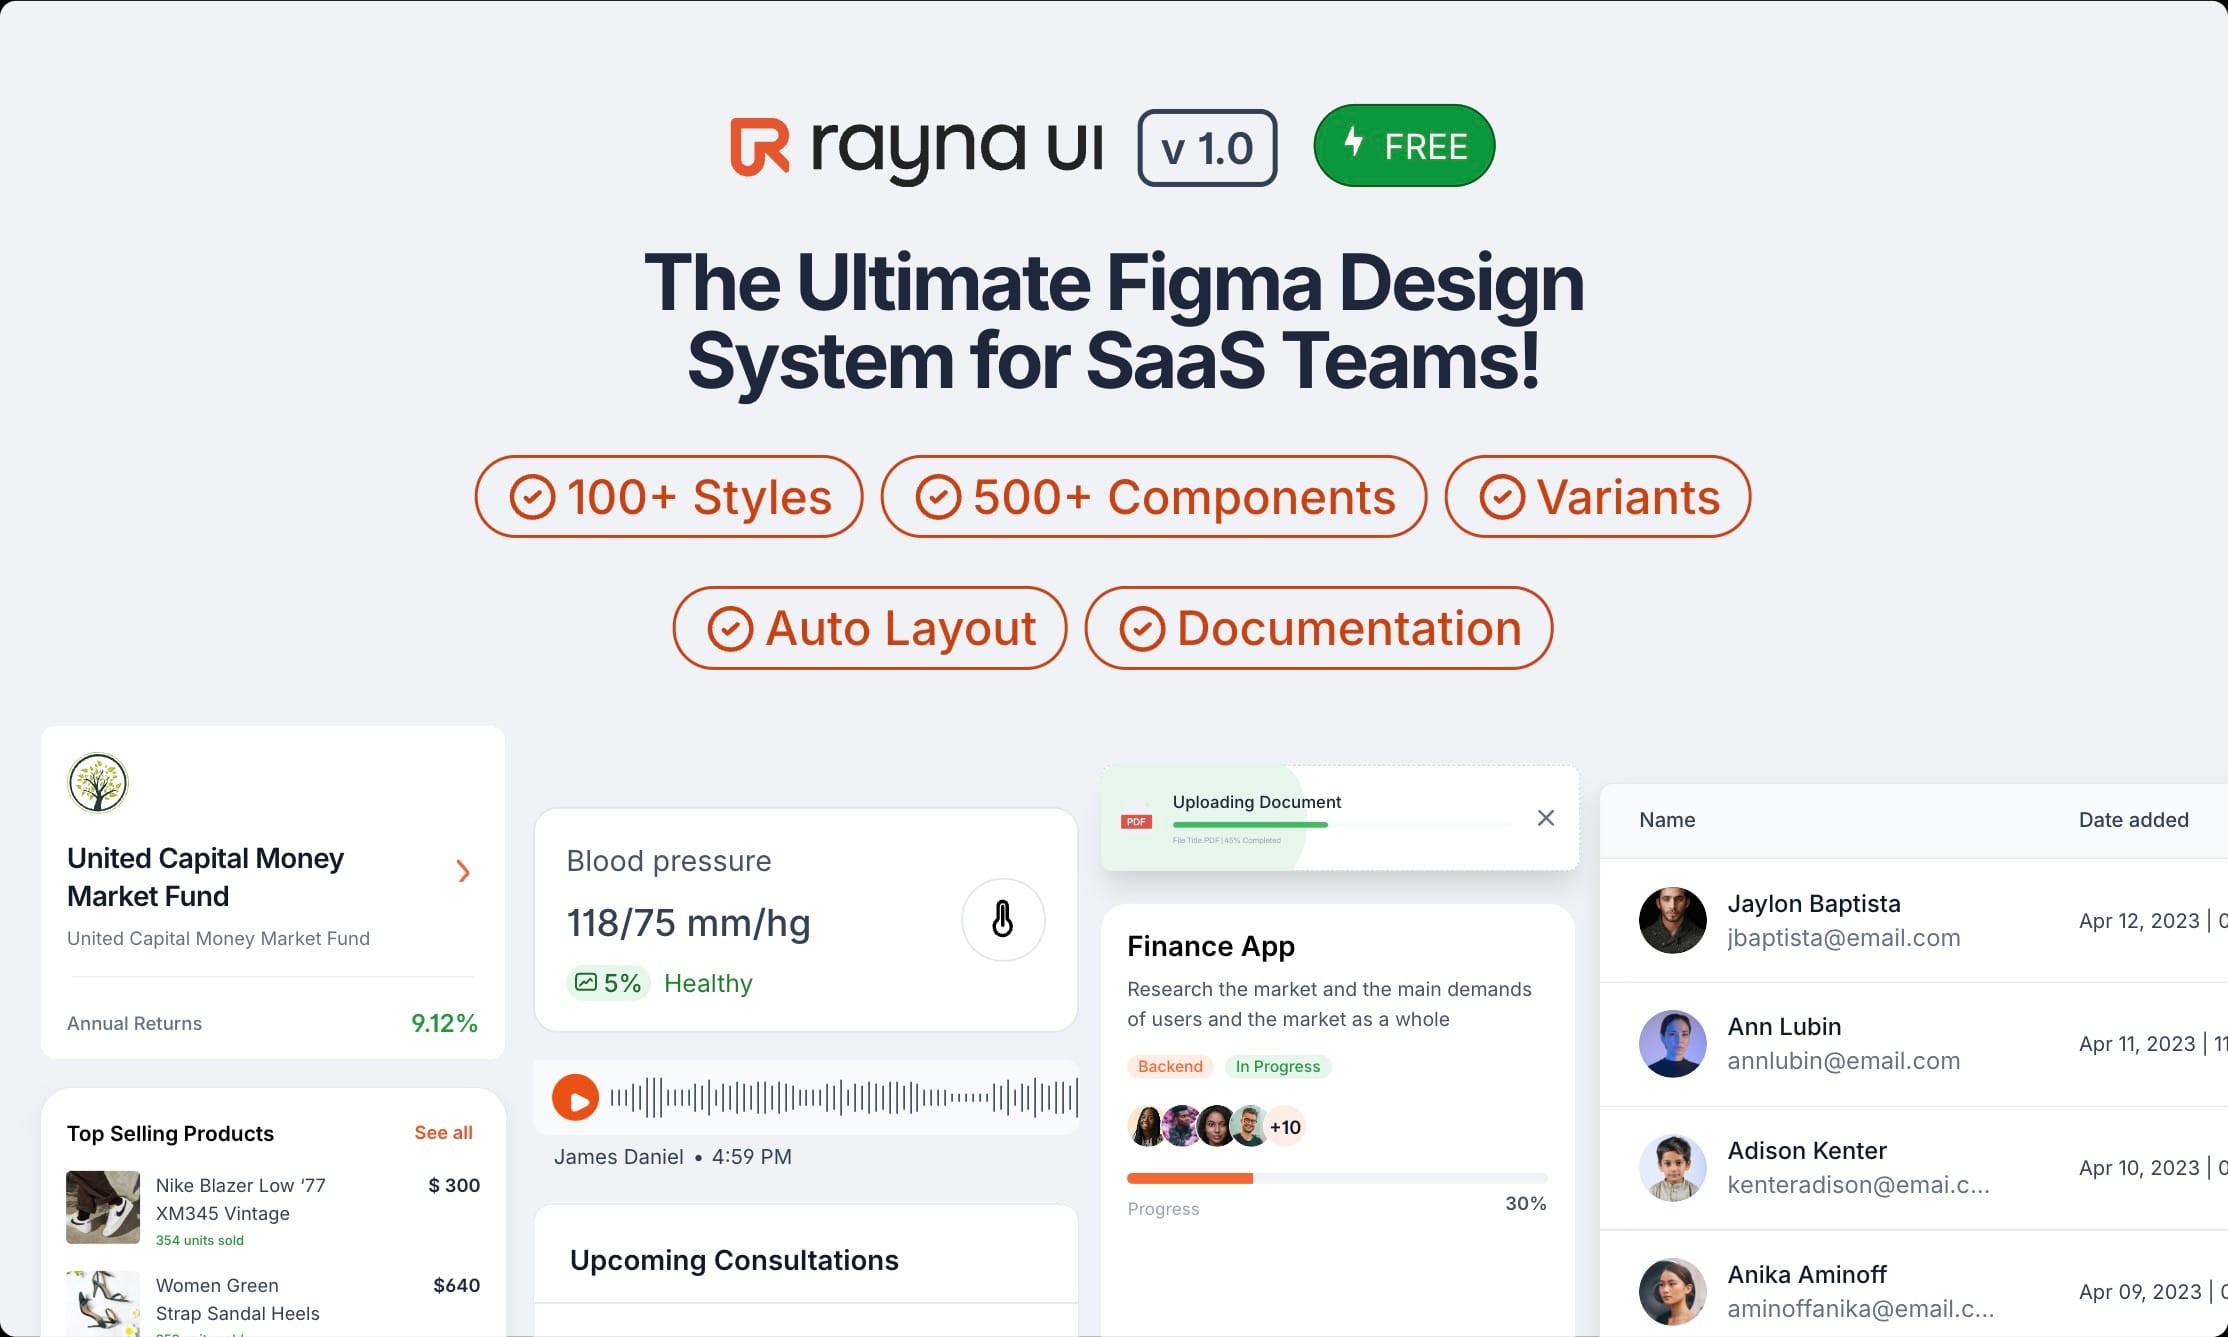Viewport: 2228px width, 1337px height.
Task: Play James Daniel's voice message
Action: [x=575, y=1098]
